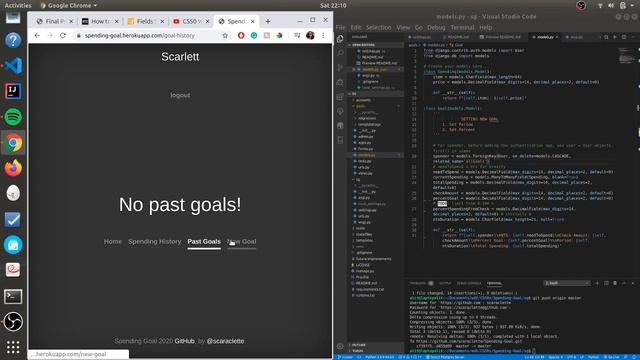The image size is (640, 360).
Task: Open the Help menu in VS Code
Action: point(485,27)
